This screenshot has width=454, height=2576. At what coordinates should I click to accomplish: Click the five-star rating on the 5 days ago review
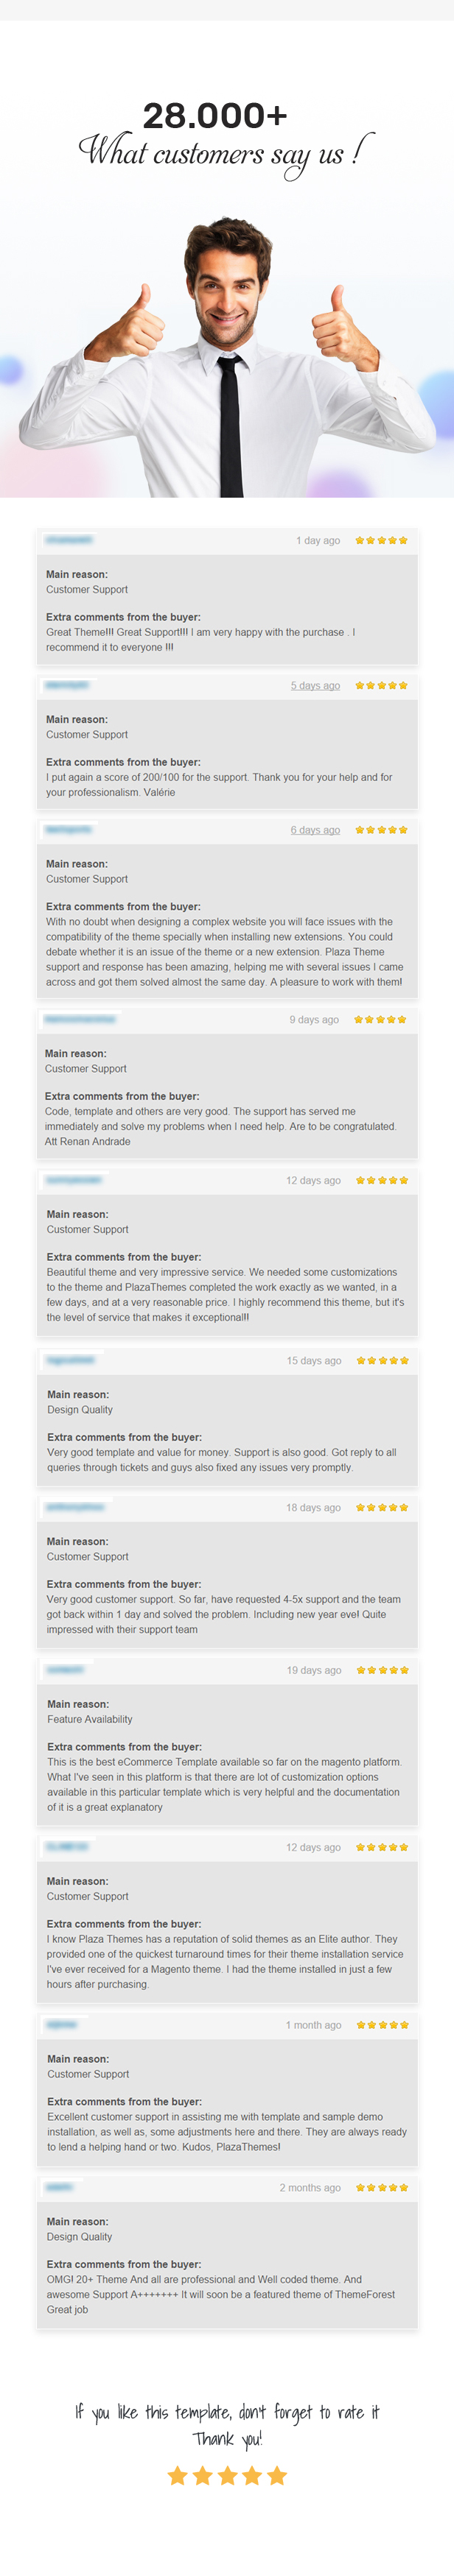point(381,685)
